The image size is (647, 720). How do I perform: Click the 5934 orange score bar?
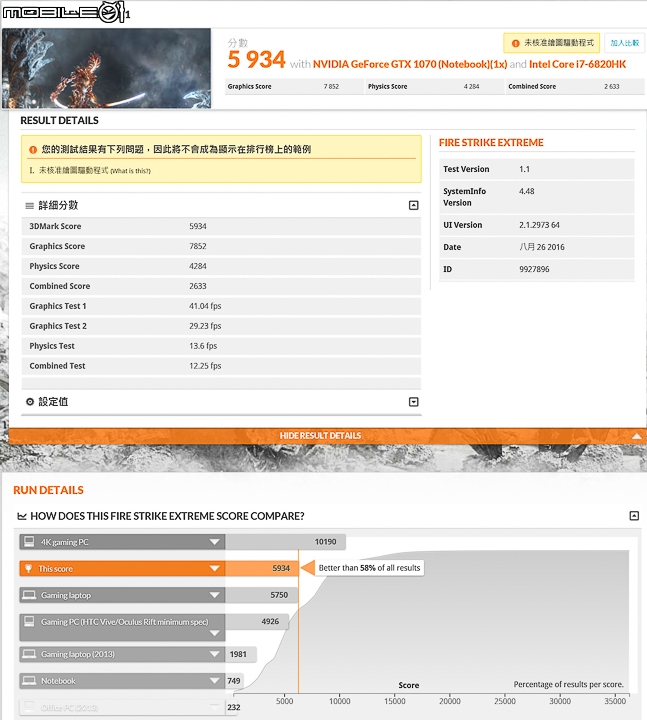tap(261, 568)
